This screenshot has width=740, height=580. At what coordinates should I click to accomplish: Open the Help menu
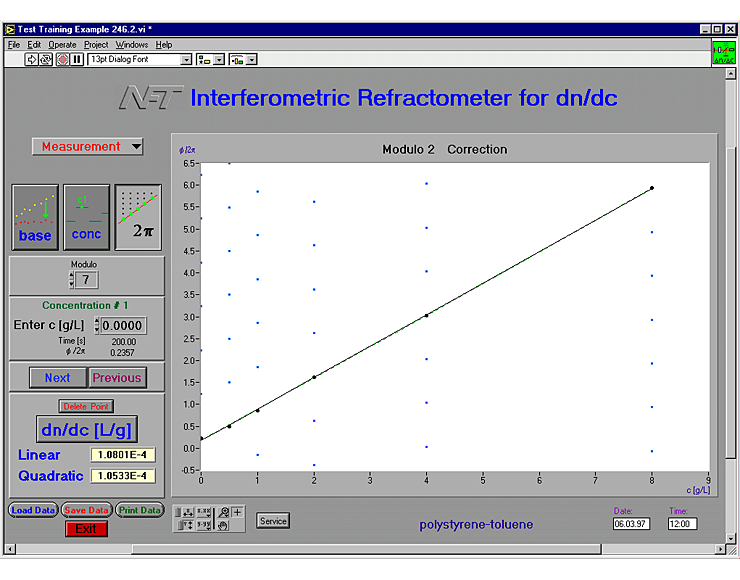click(164, 45)
